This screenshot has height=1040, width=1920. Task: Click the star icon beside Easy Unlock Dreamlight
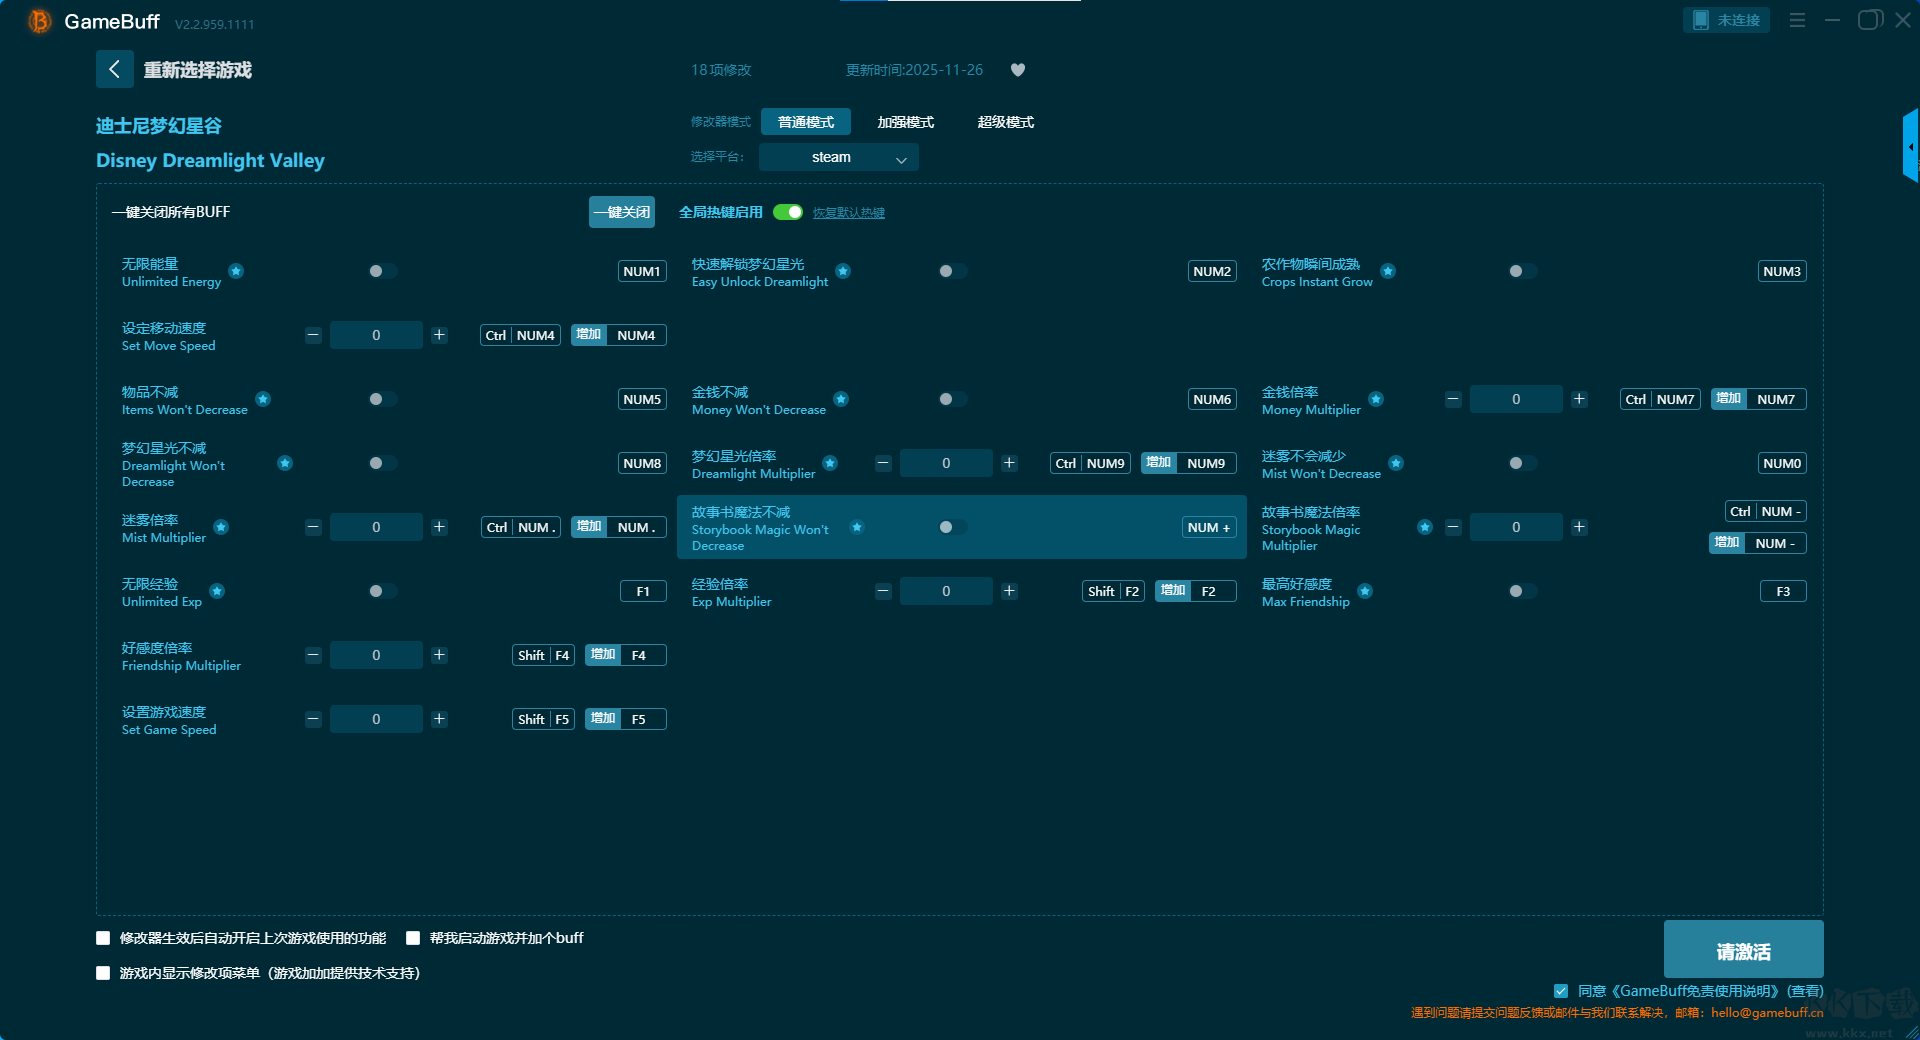(x=843, y=271)
